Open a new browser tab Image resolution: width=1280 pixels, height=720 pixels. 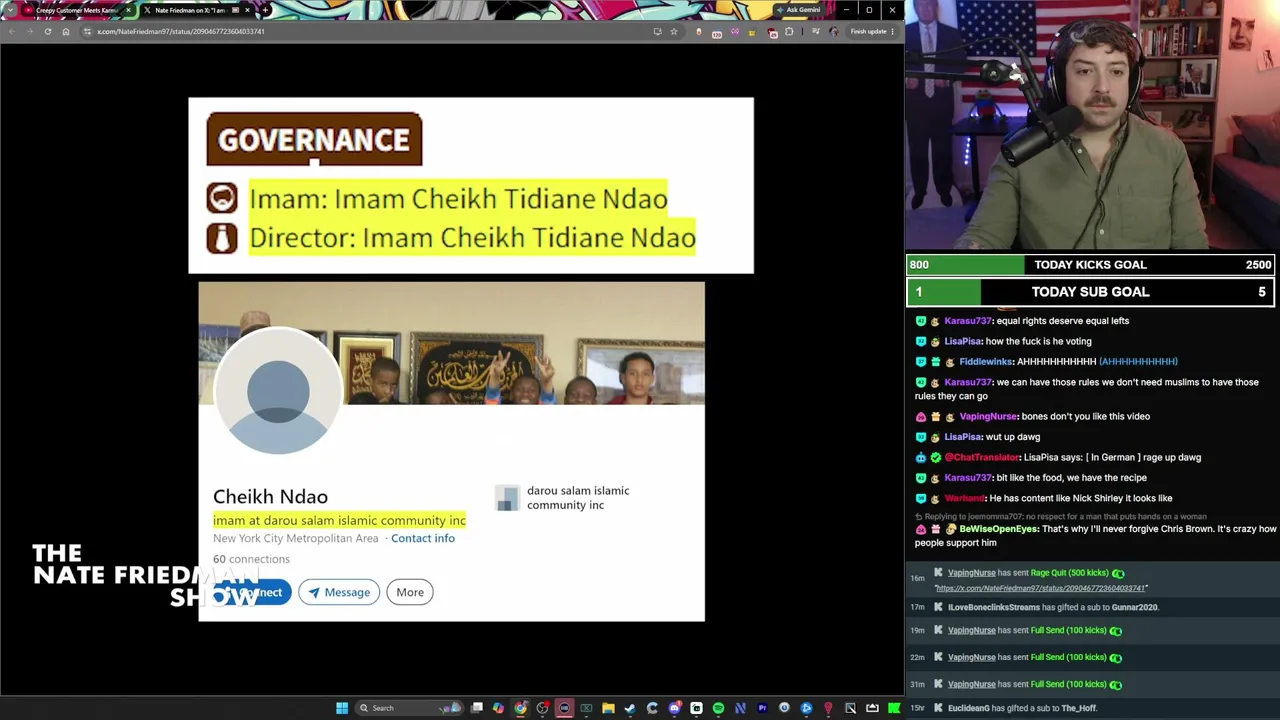(267, 10)
